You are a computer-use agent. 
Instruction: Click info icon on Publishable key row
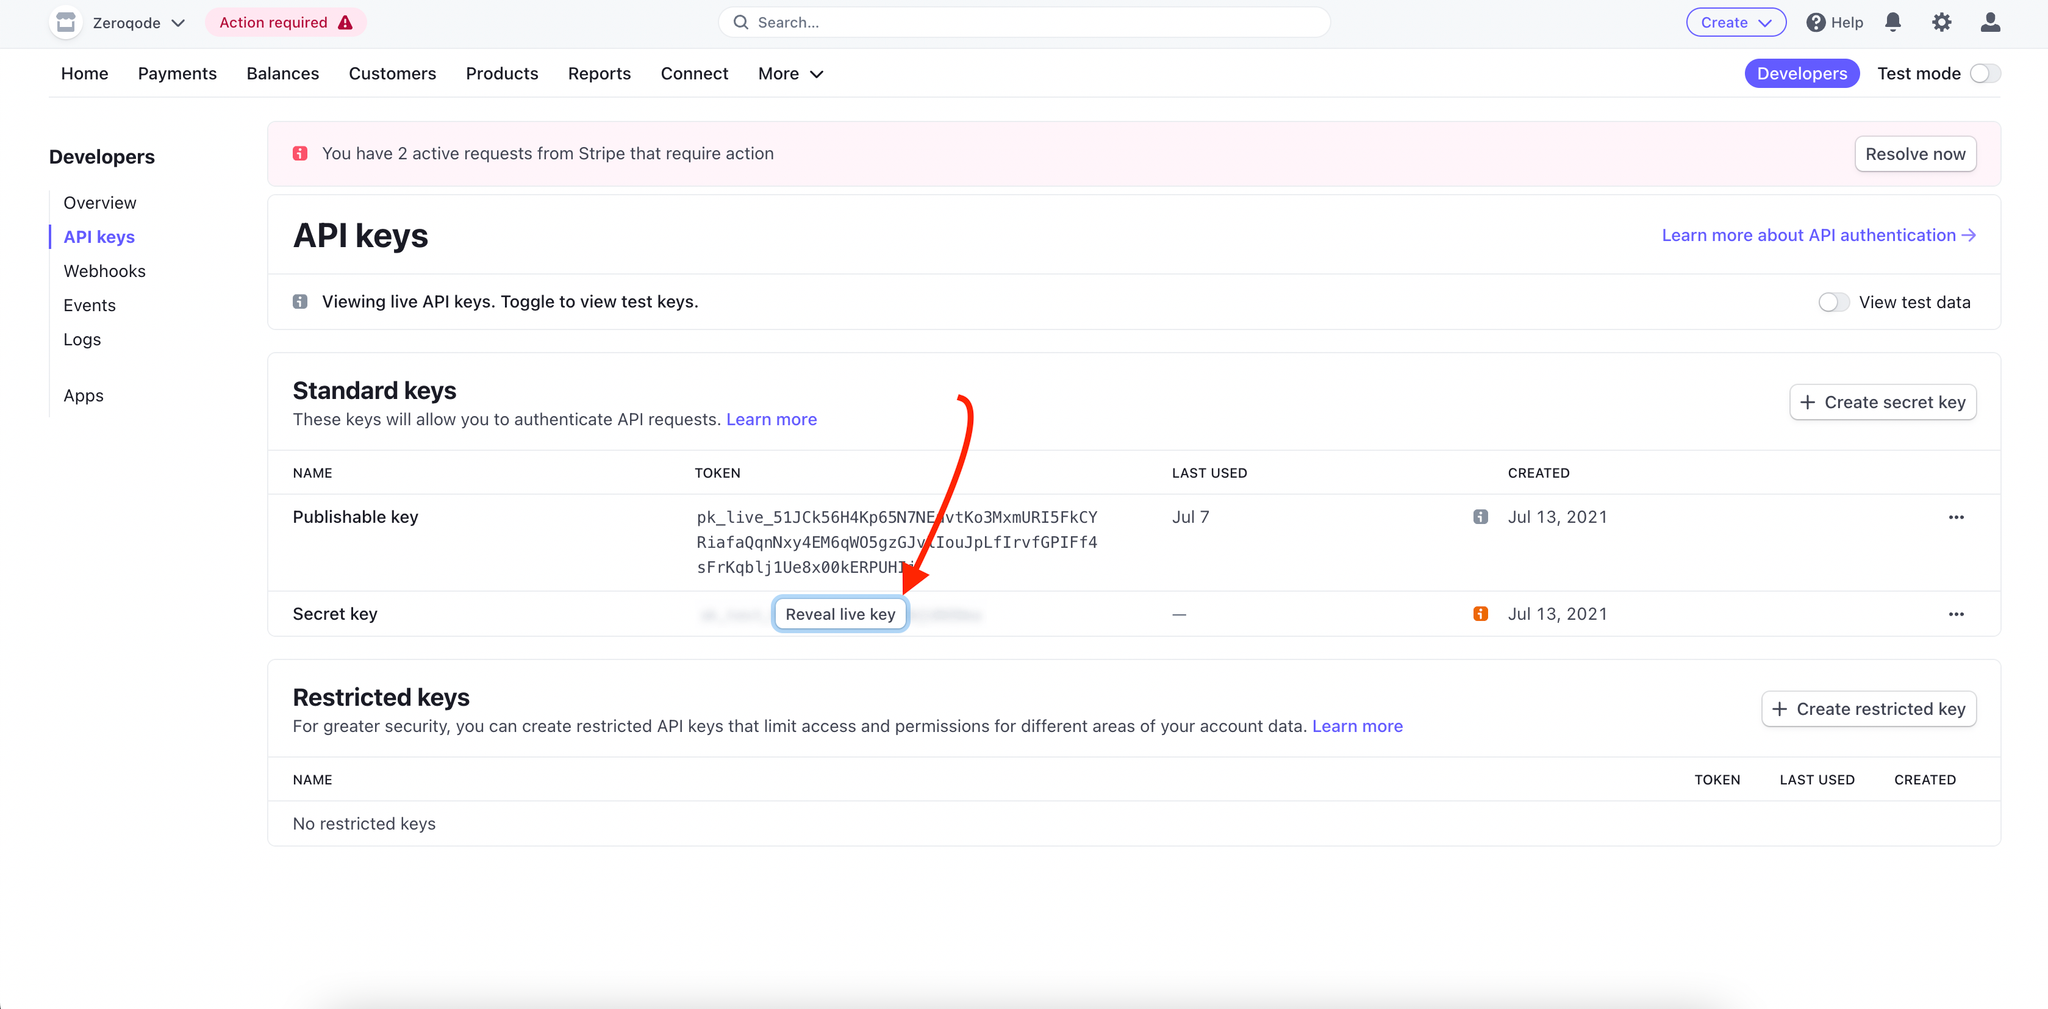(x=1481, y=517)
